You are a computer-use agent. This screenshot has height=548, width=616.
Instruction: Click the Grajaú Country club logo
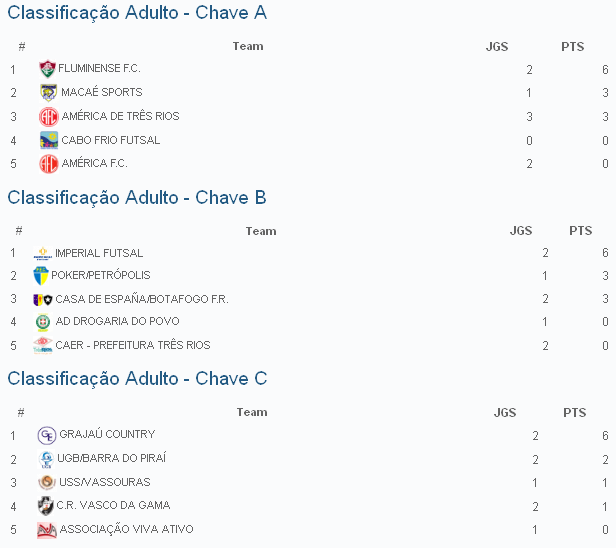(x=47, y=435)
